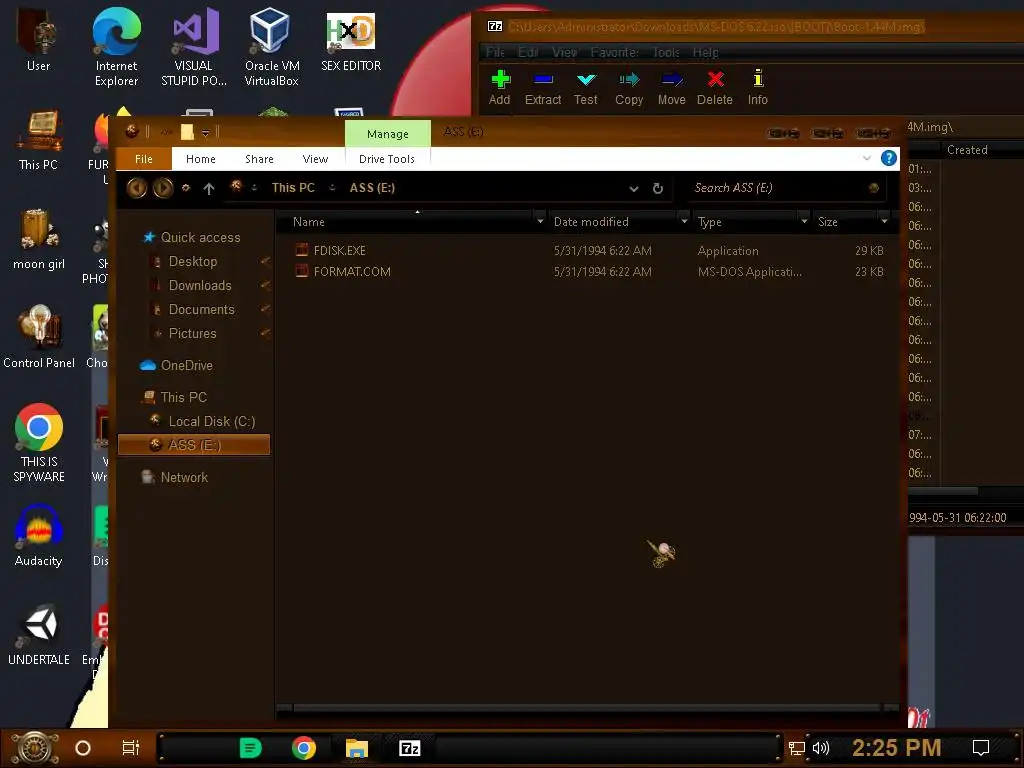Open the File tab in Explorer ribbon
The image size is (1024, 768).
click(144, 159)
